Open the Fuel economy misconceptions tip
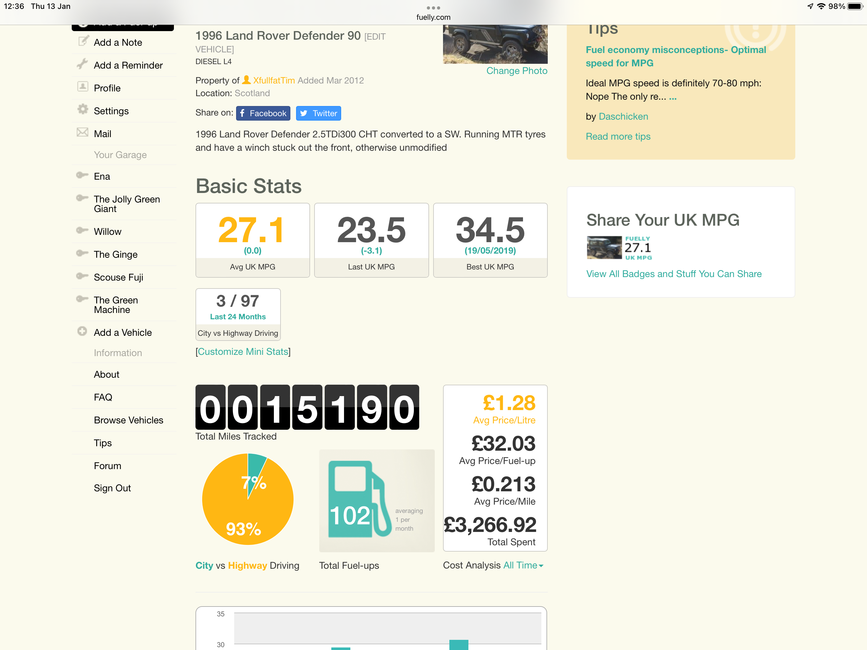The width and height of the screenshot is (867, 650). coord(676,56)
